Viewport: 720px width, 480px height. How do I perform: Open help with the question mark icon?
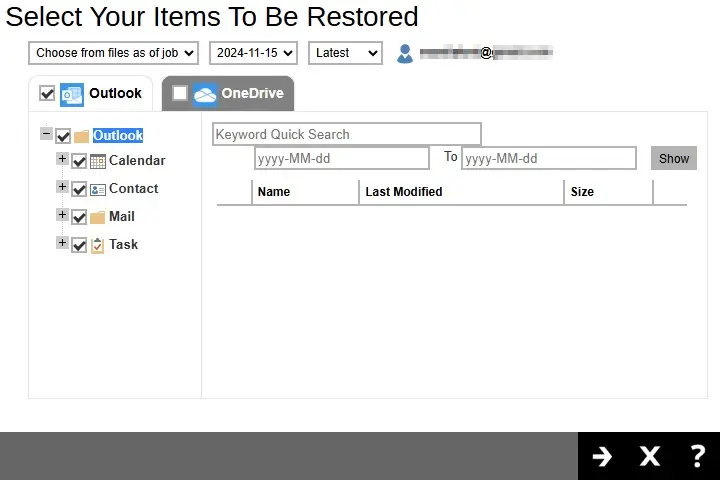698,457
